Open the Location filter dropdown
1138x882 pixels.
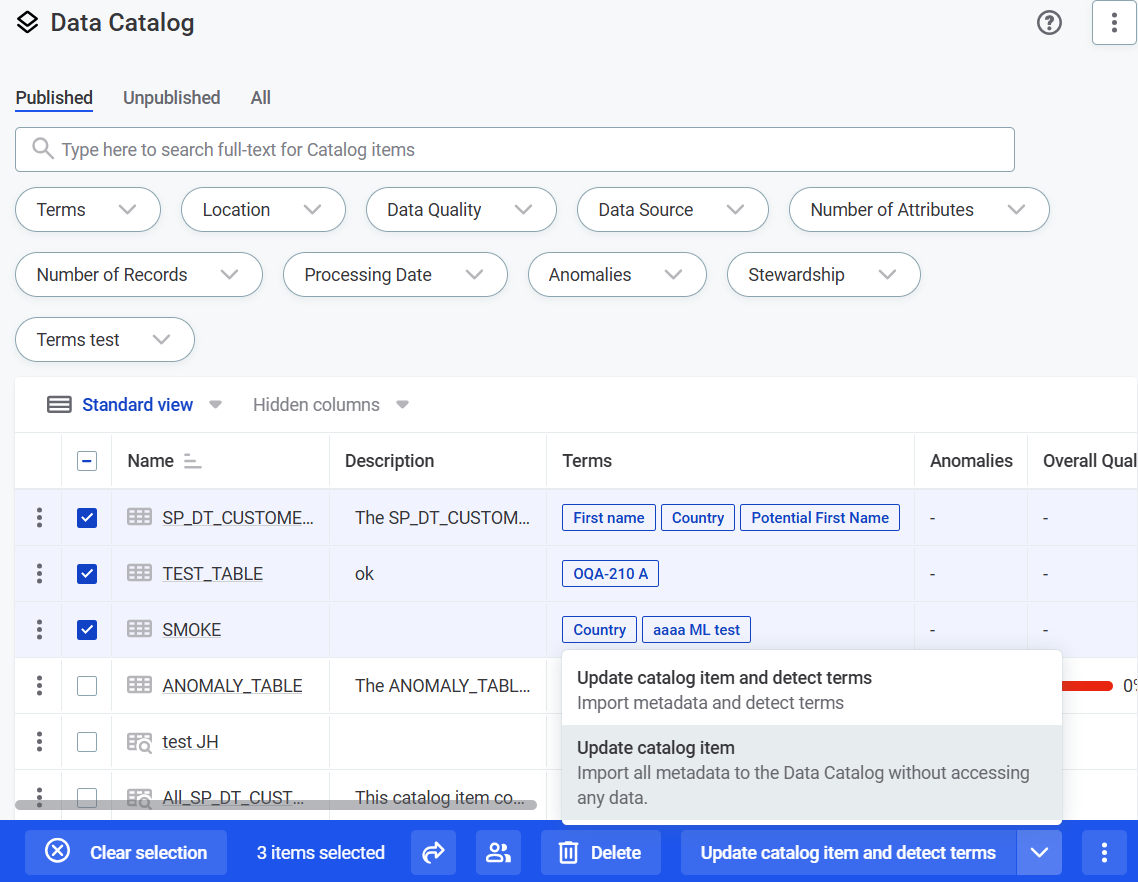(263, 210)
